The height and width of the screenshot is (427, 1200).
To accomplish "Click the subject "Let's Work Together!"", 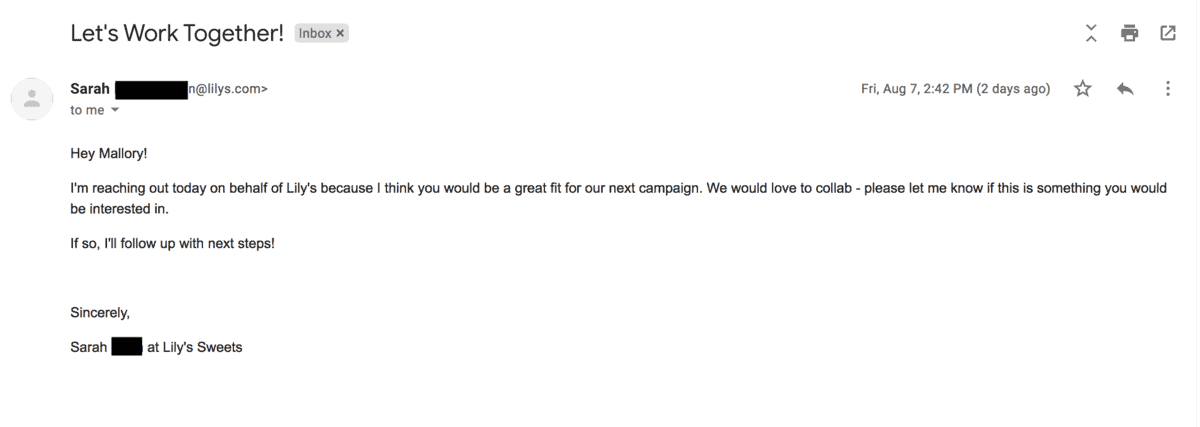I will [x=177, y=33].
